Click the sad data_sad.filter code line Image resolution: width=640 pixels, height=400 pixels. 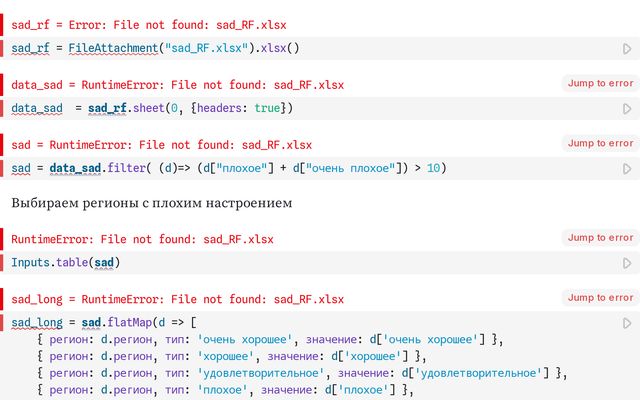tap(229, 168)
